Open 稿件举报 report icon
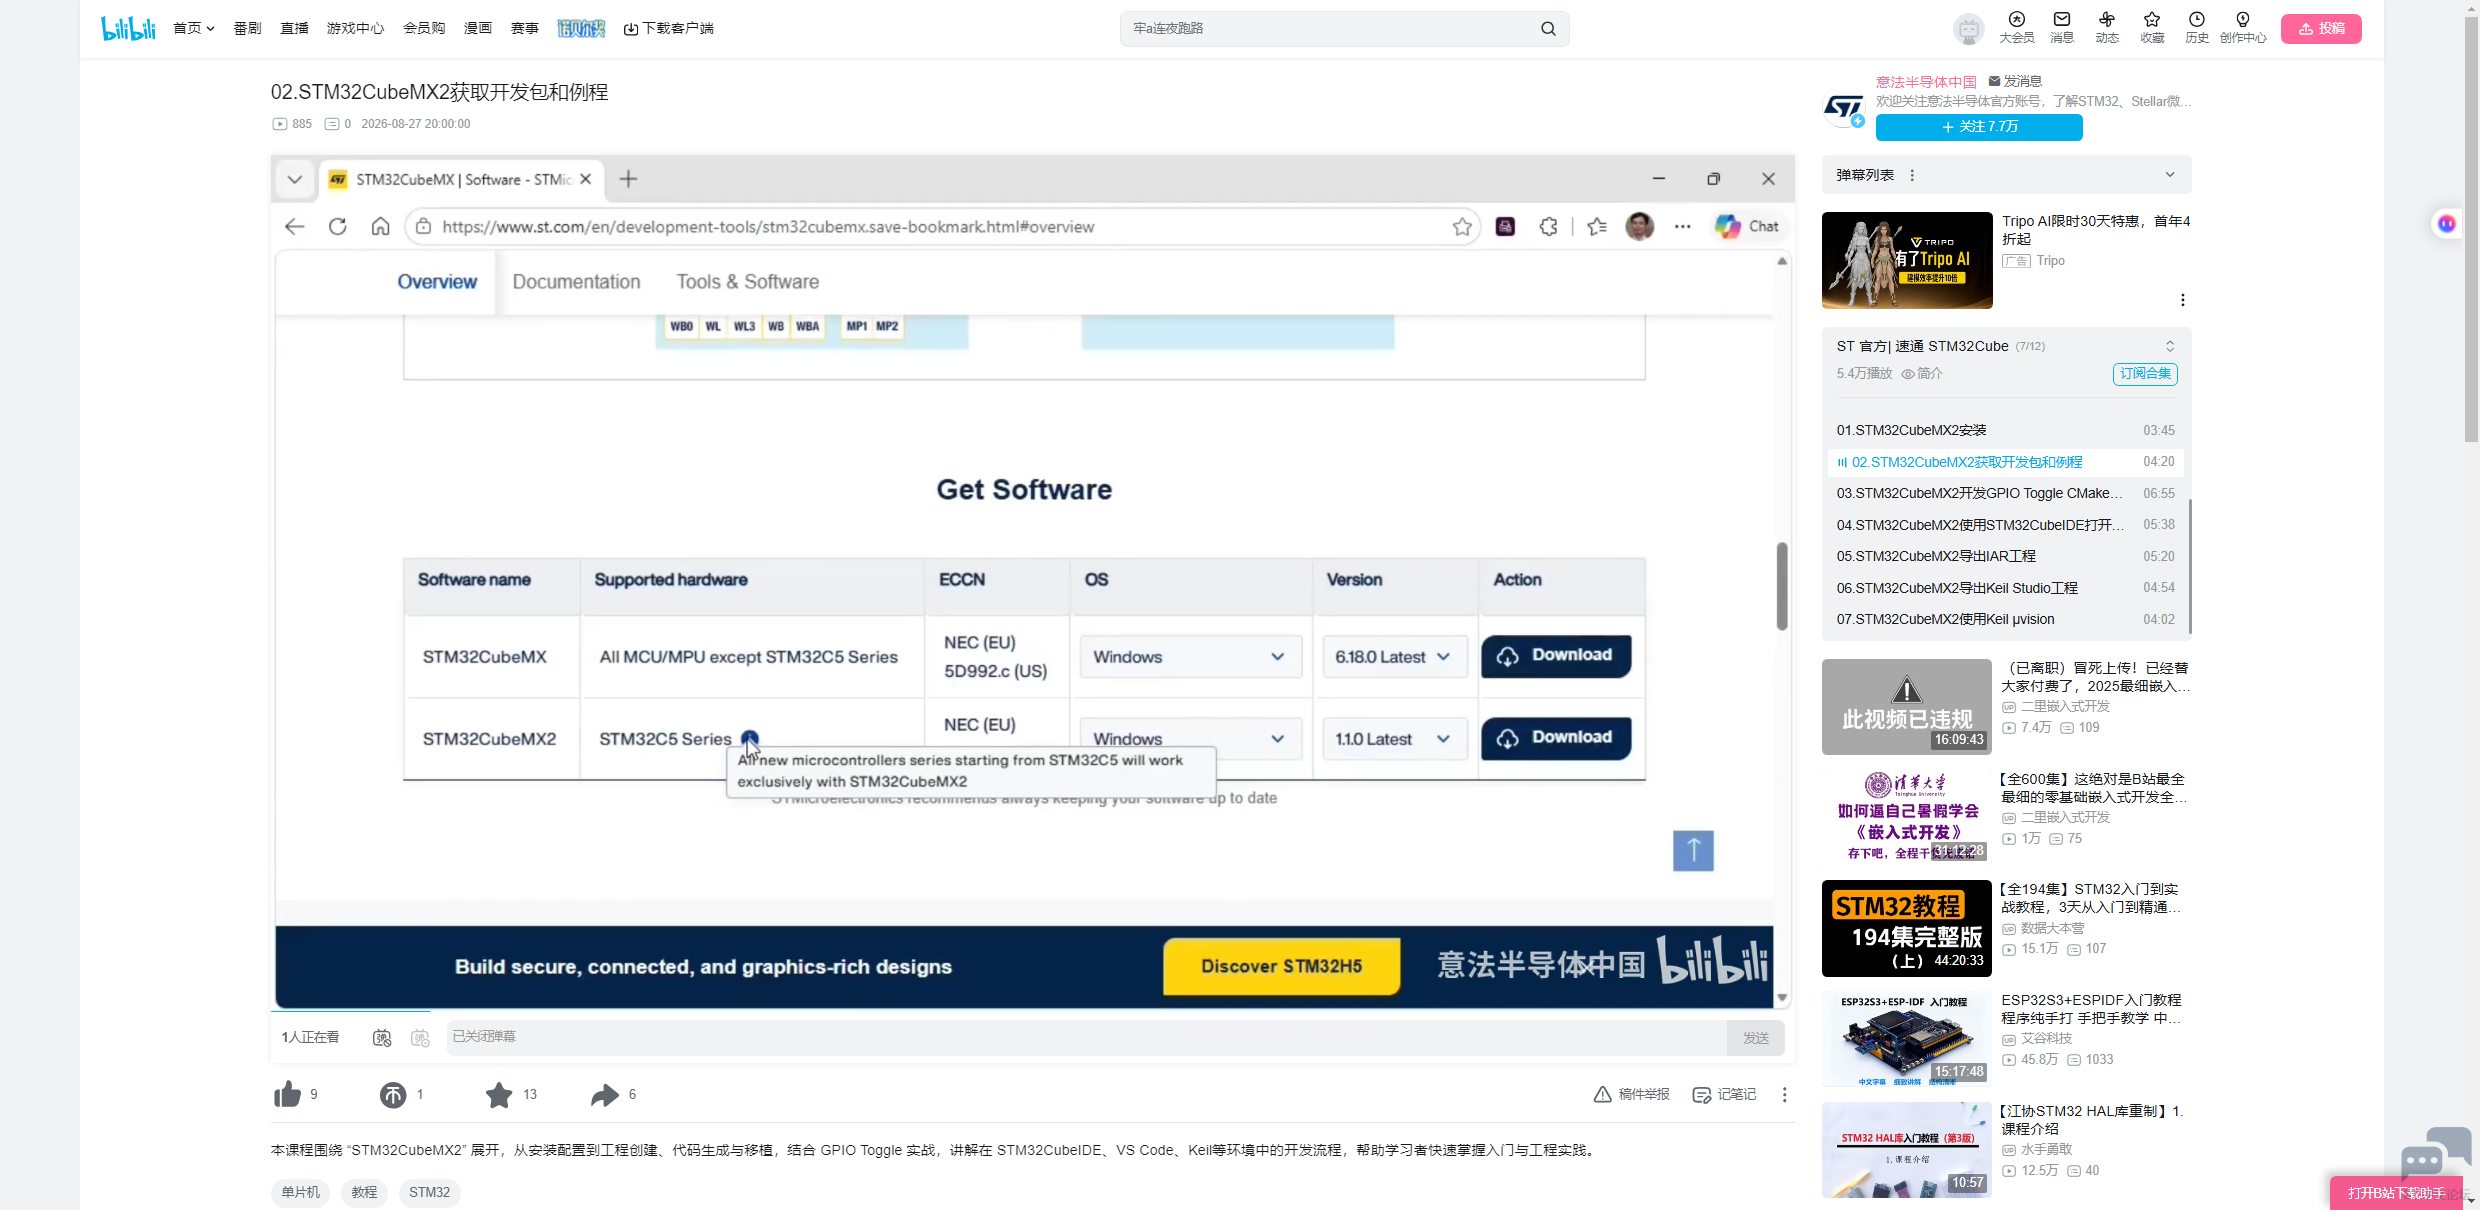This screenshot has width=2480, height=1210. pos(1631,1094)
